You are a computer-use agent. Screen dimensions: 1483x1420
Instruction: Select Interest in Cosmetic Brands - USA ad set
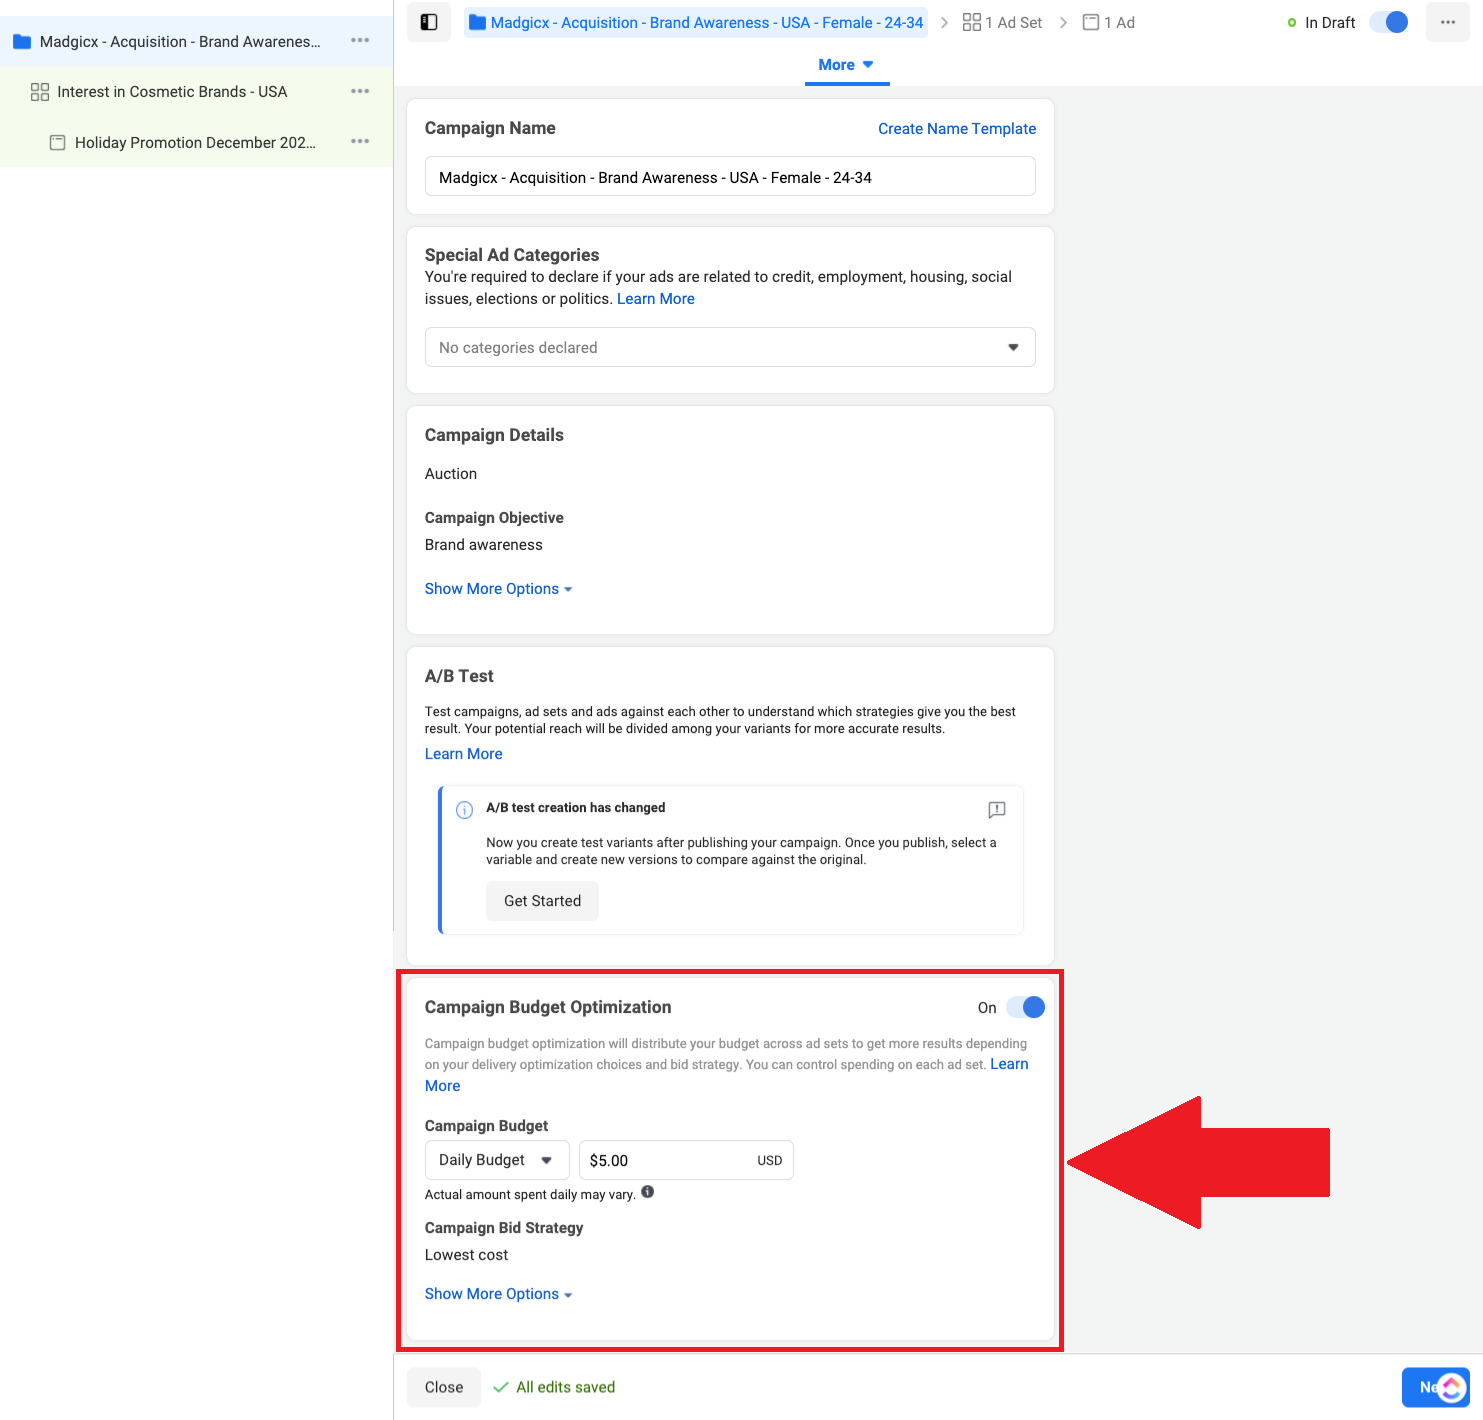click(x=172, y=92)
